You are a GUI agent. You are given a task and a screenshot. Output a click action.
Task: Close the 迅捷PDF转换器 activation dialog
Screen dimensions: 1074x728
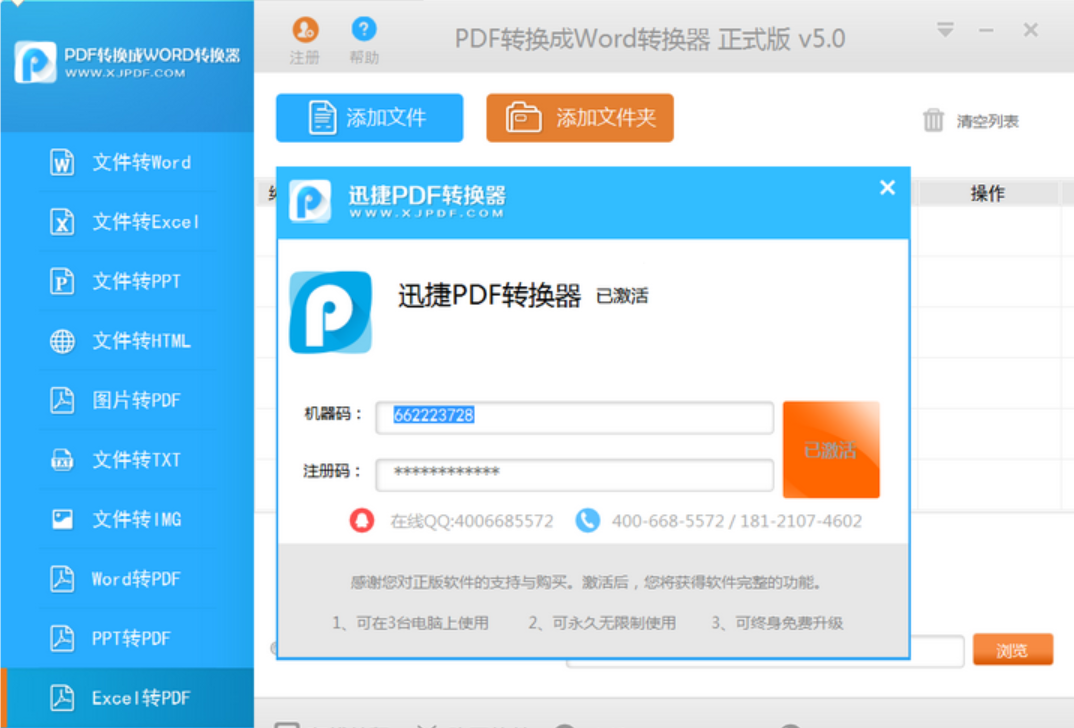(887, 188)
